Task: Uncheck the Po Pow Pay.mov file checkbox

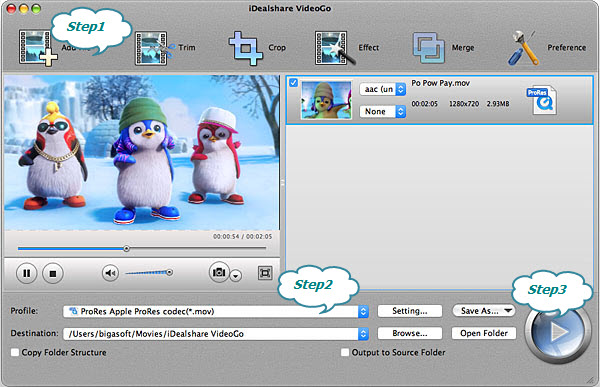Action: [x=293, y=83]
